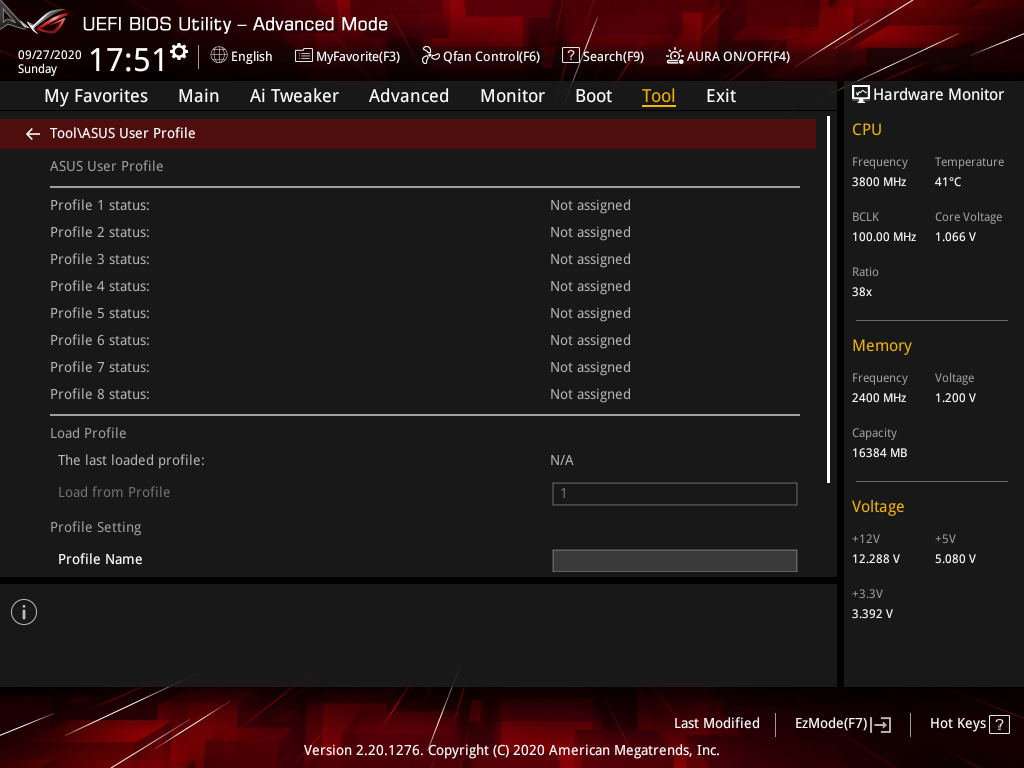Click the Version 2.20.1276 copyright text
Viewport: 1024px width, 768px height.
pos(511,750)
